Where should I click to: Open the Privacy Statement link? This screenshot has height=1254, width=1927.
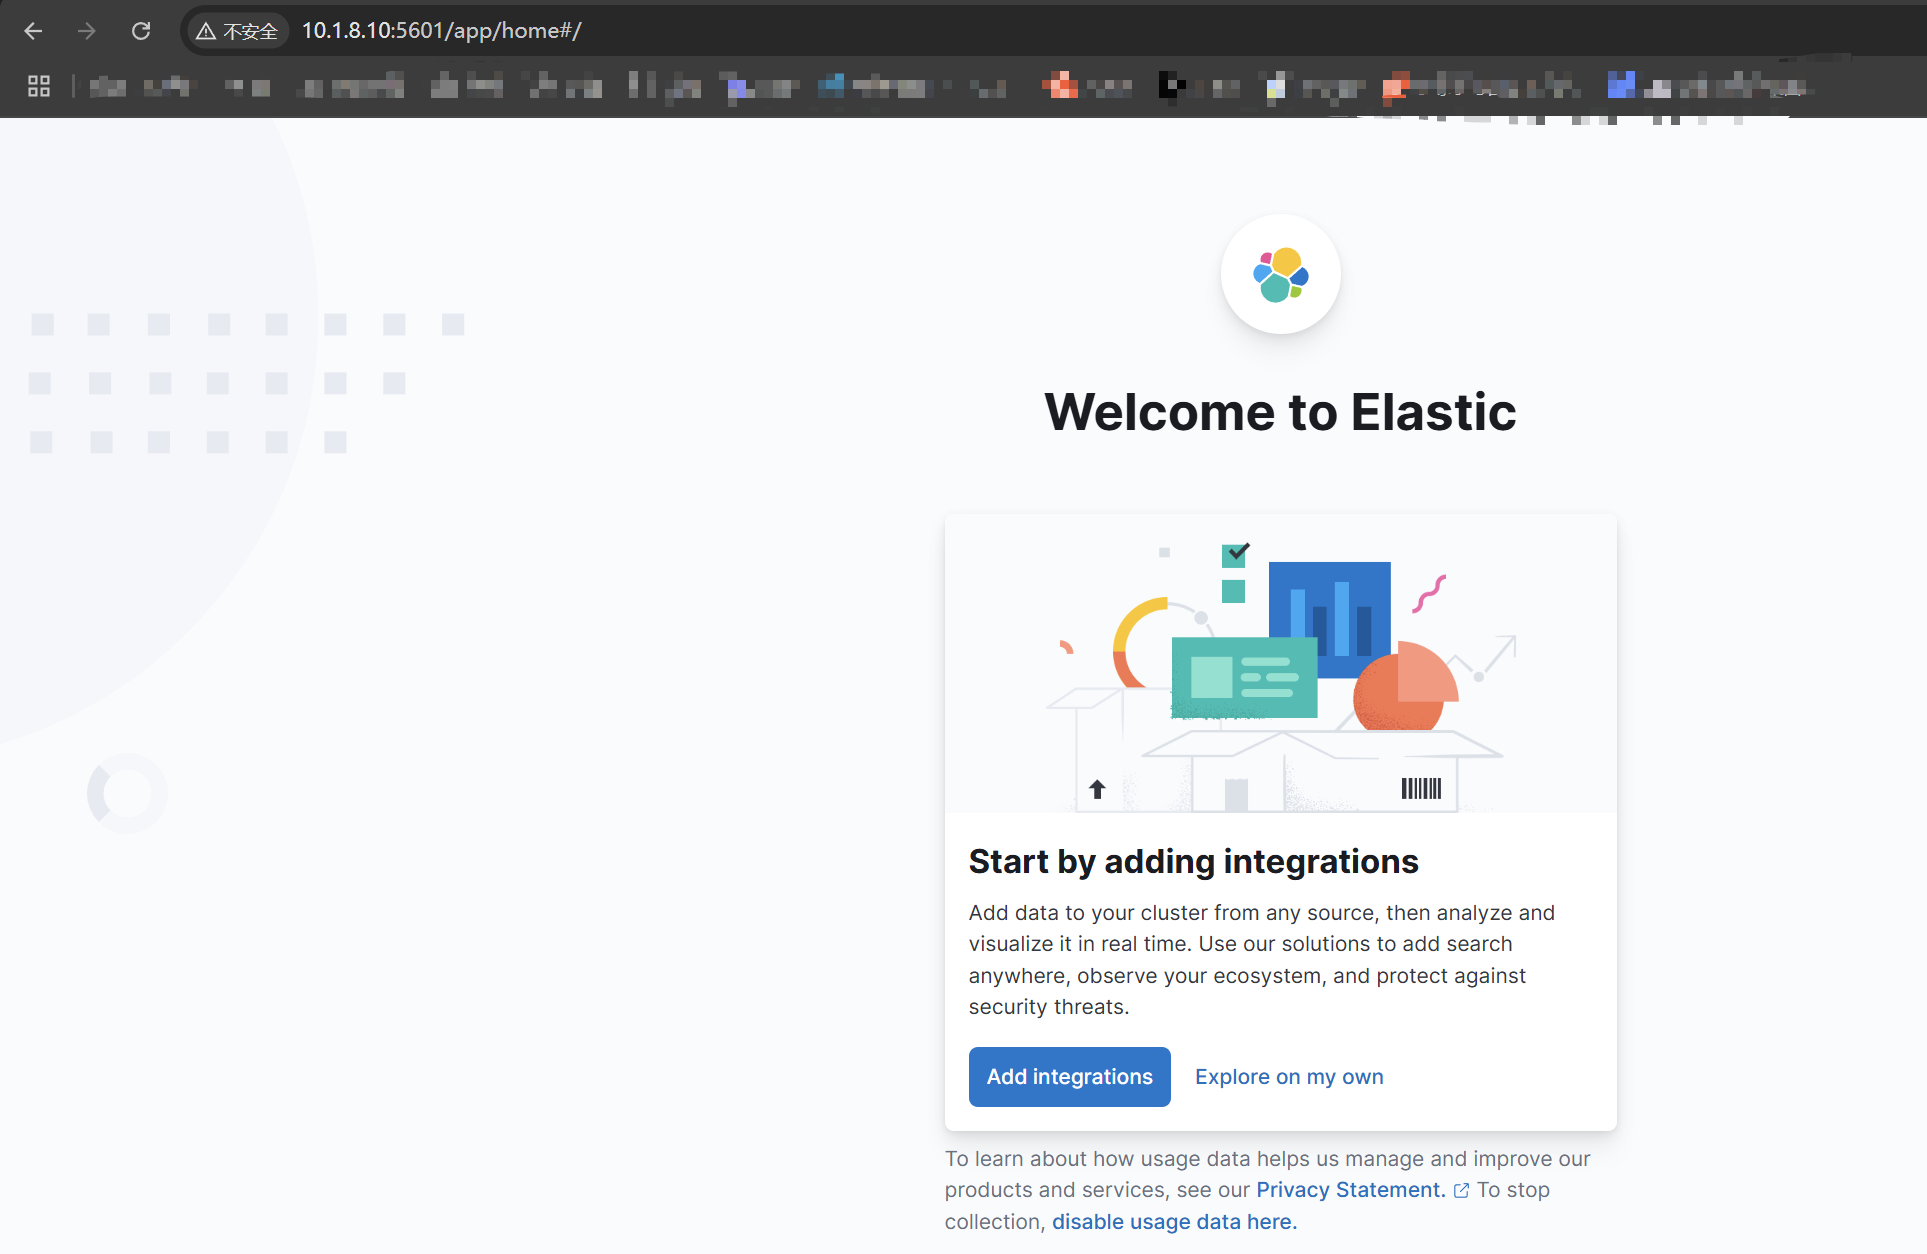coord(1350,1190)
